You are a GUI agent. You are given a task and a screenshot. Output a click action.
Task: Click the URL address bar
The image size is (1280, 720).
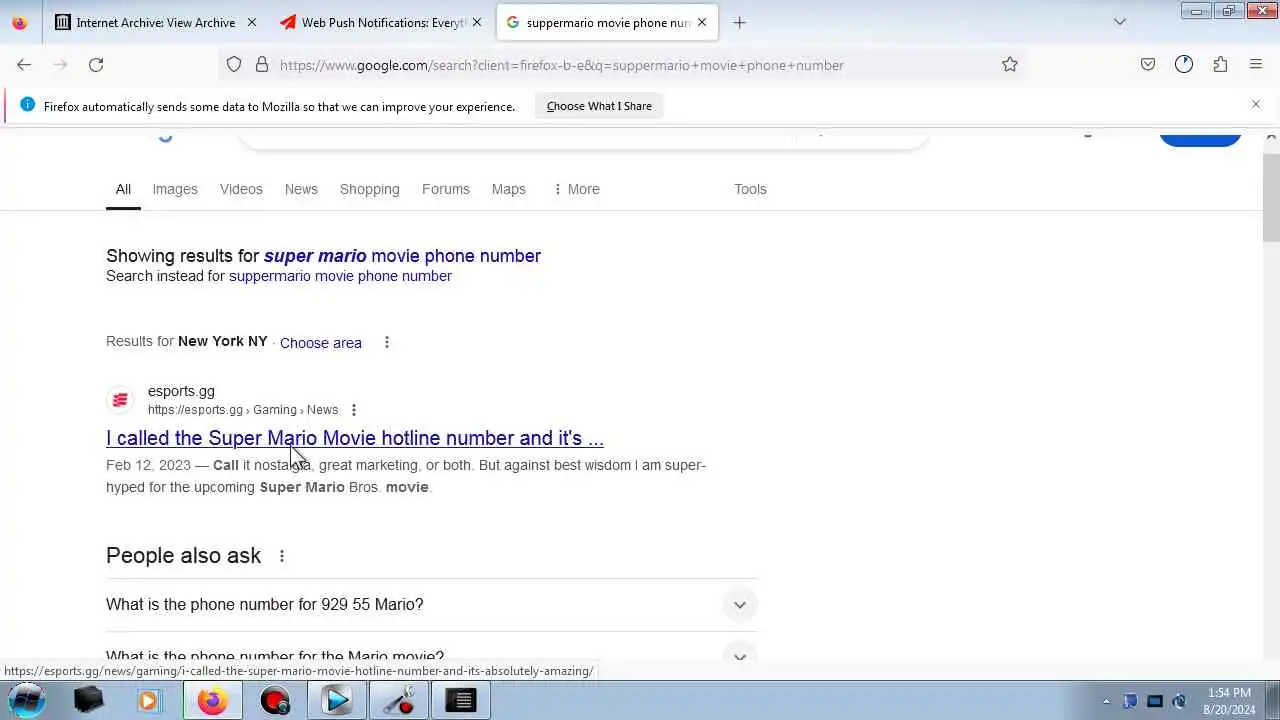click(x=620, y=65)
